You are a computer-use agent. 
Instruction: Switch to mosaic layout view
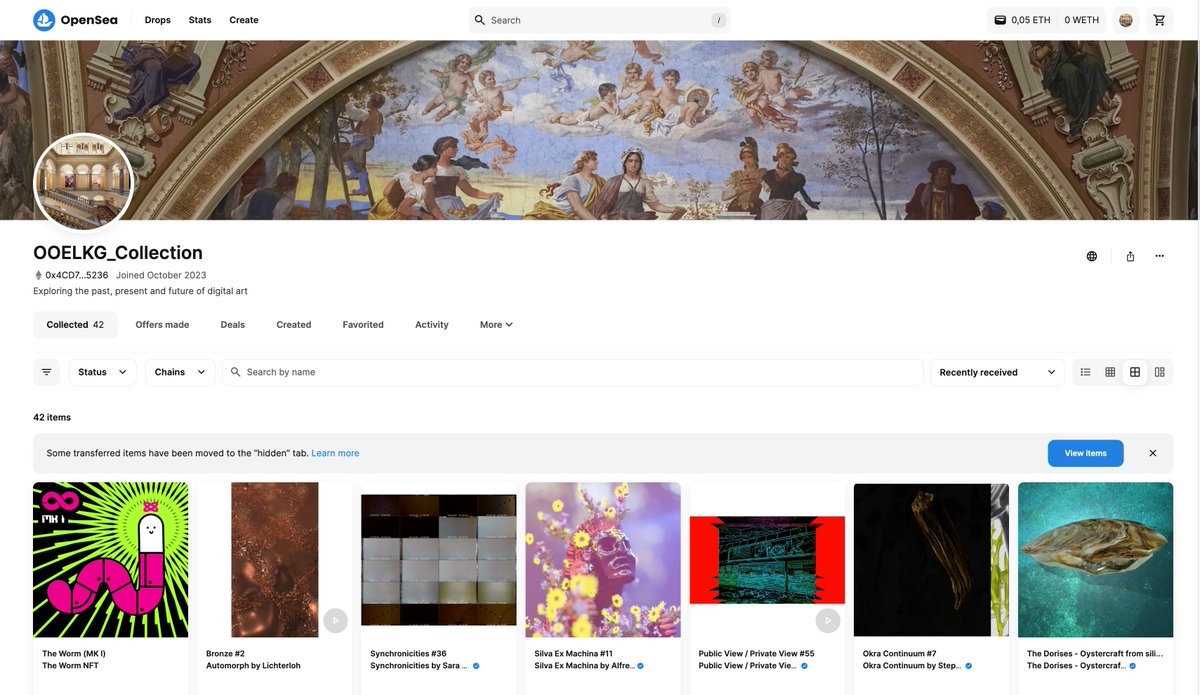pyautogui.click(x=1160, y=372)
